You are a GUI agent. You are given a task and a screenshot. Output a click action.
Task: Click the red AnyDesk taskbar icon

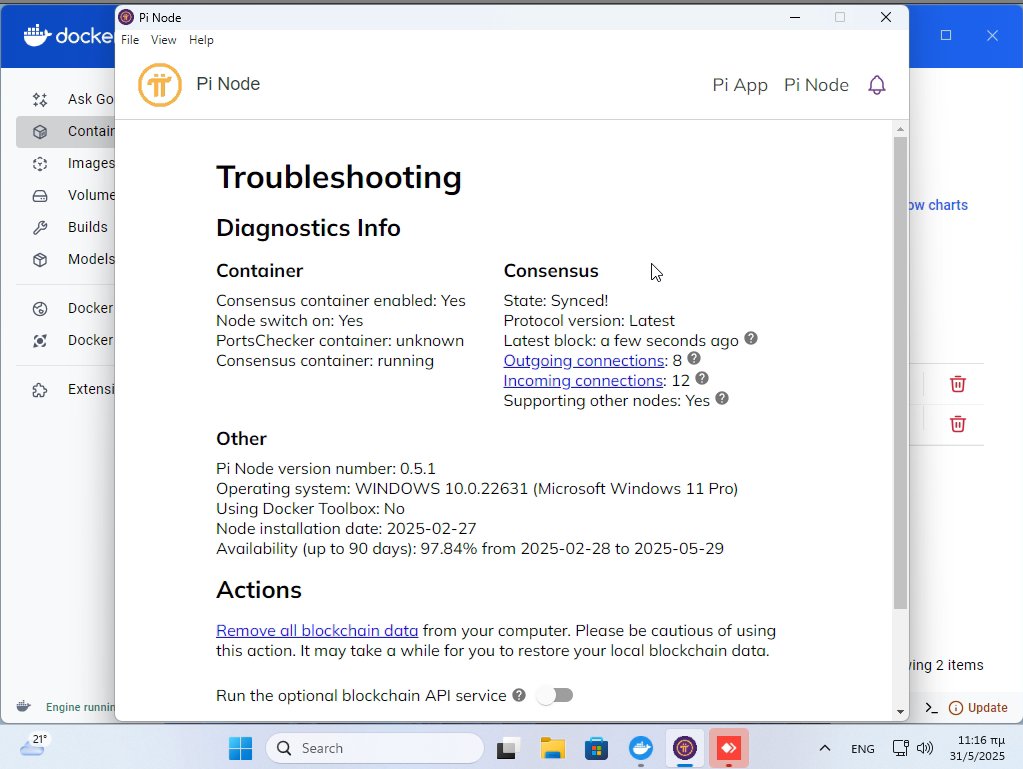(729, 748)
